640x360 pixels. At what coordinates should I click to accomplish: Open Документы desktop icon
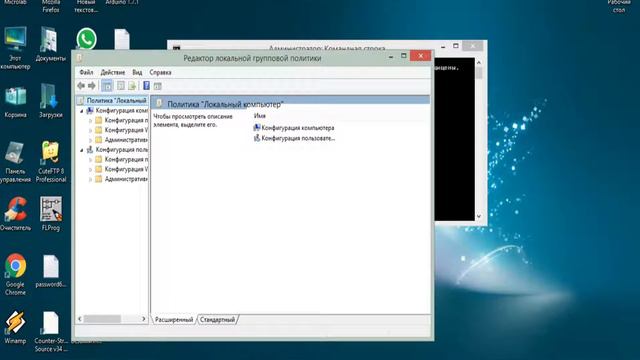pyautogui.click(x=50, y=44)
